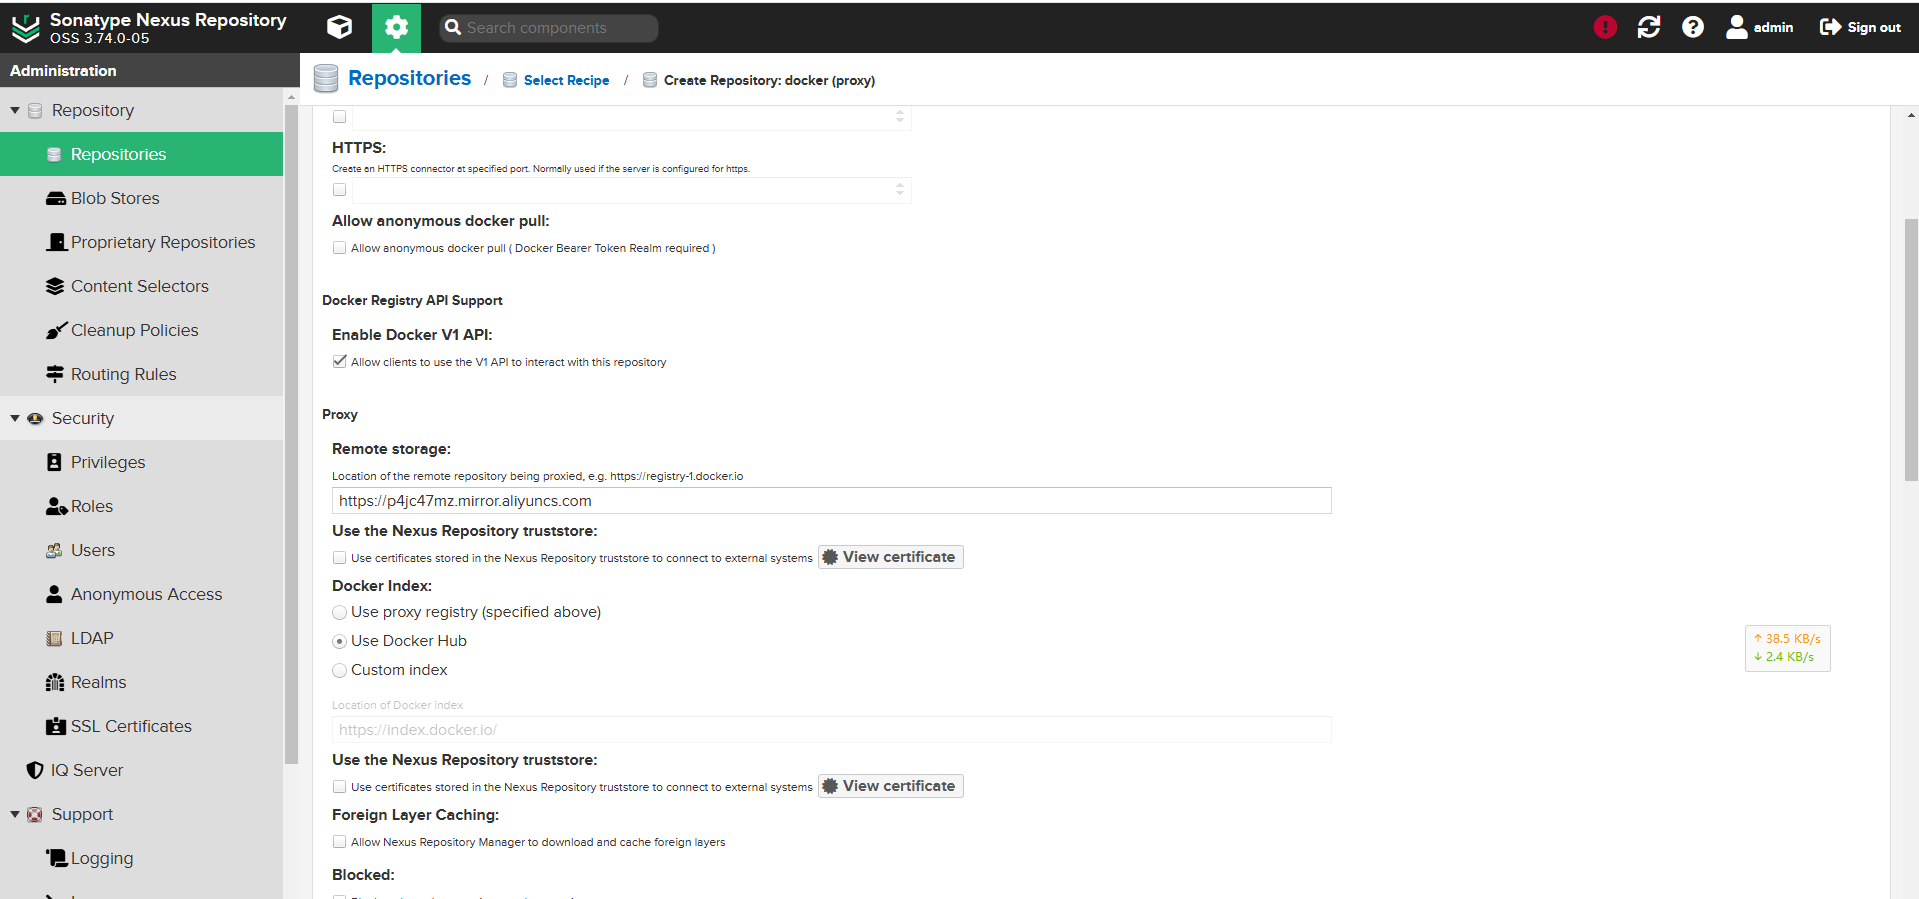This screenshot has height=899, width=1919.
Task: Open Repositories in sidebar menu
Action: 142,154
